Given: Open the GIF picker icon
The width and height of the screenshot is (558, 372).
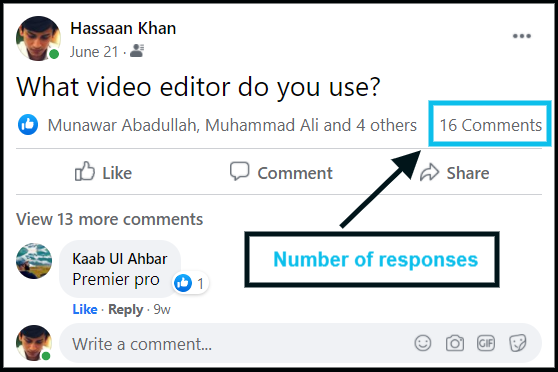Looking at the screenshot, I should 486,344.
